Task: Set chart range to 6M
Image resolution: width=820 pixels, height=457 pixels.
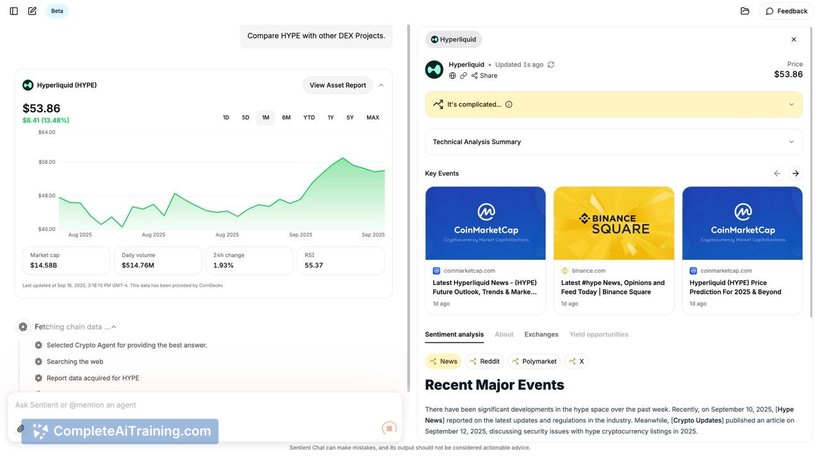Action: coord(286,118)
